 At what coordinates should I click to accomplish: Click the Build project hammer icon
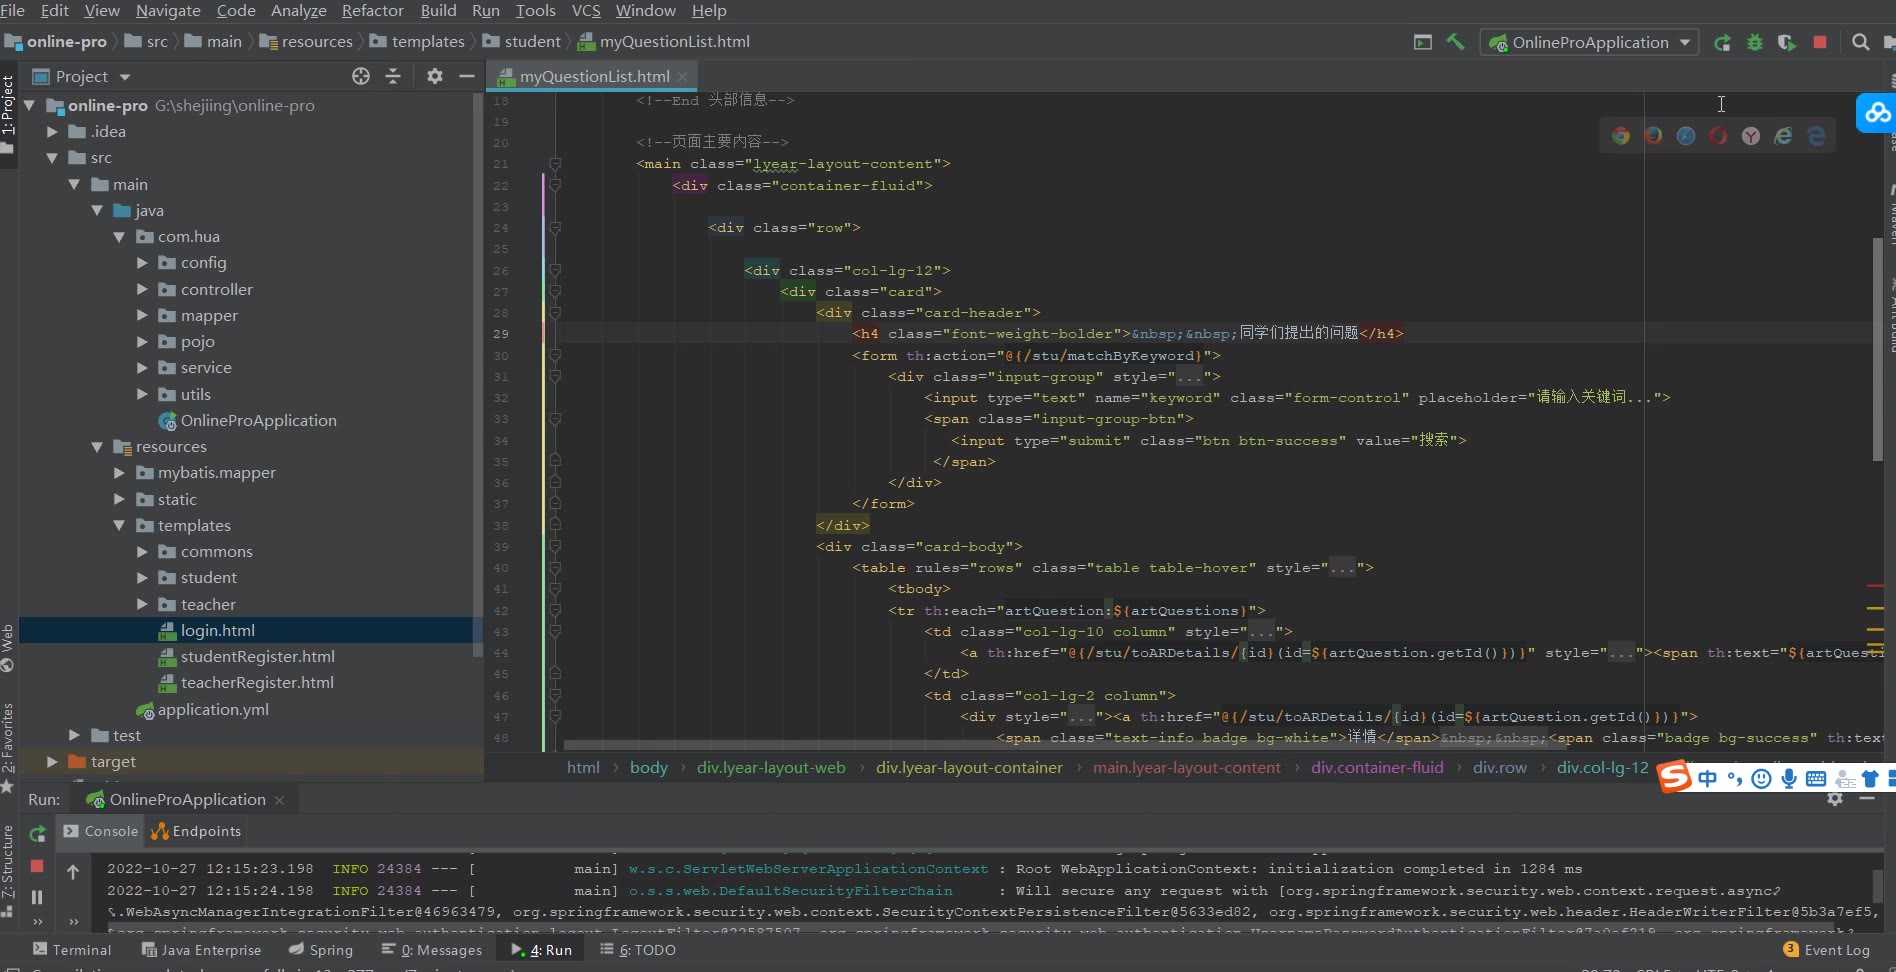coord(1455,42)
